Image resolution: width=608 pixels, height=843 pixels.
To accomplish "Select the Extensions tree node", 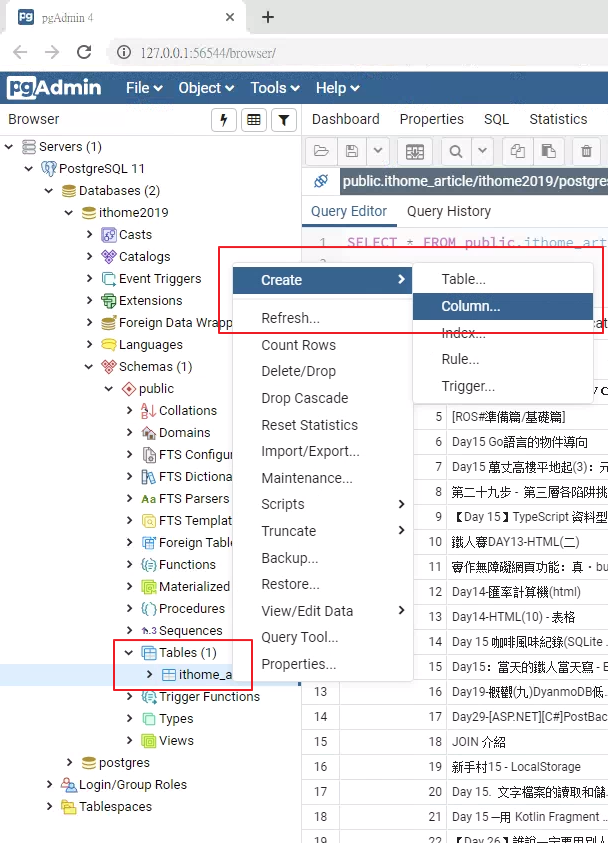I will pyautogui.click(x=150, y=301).
